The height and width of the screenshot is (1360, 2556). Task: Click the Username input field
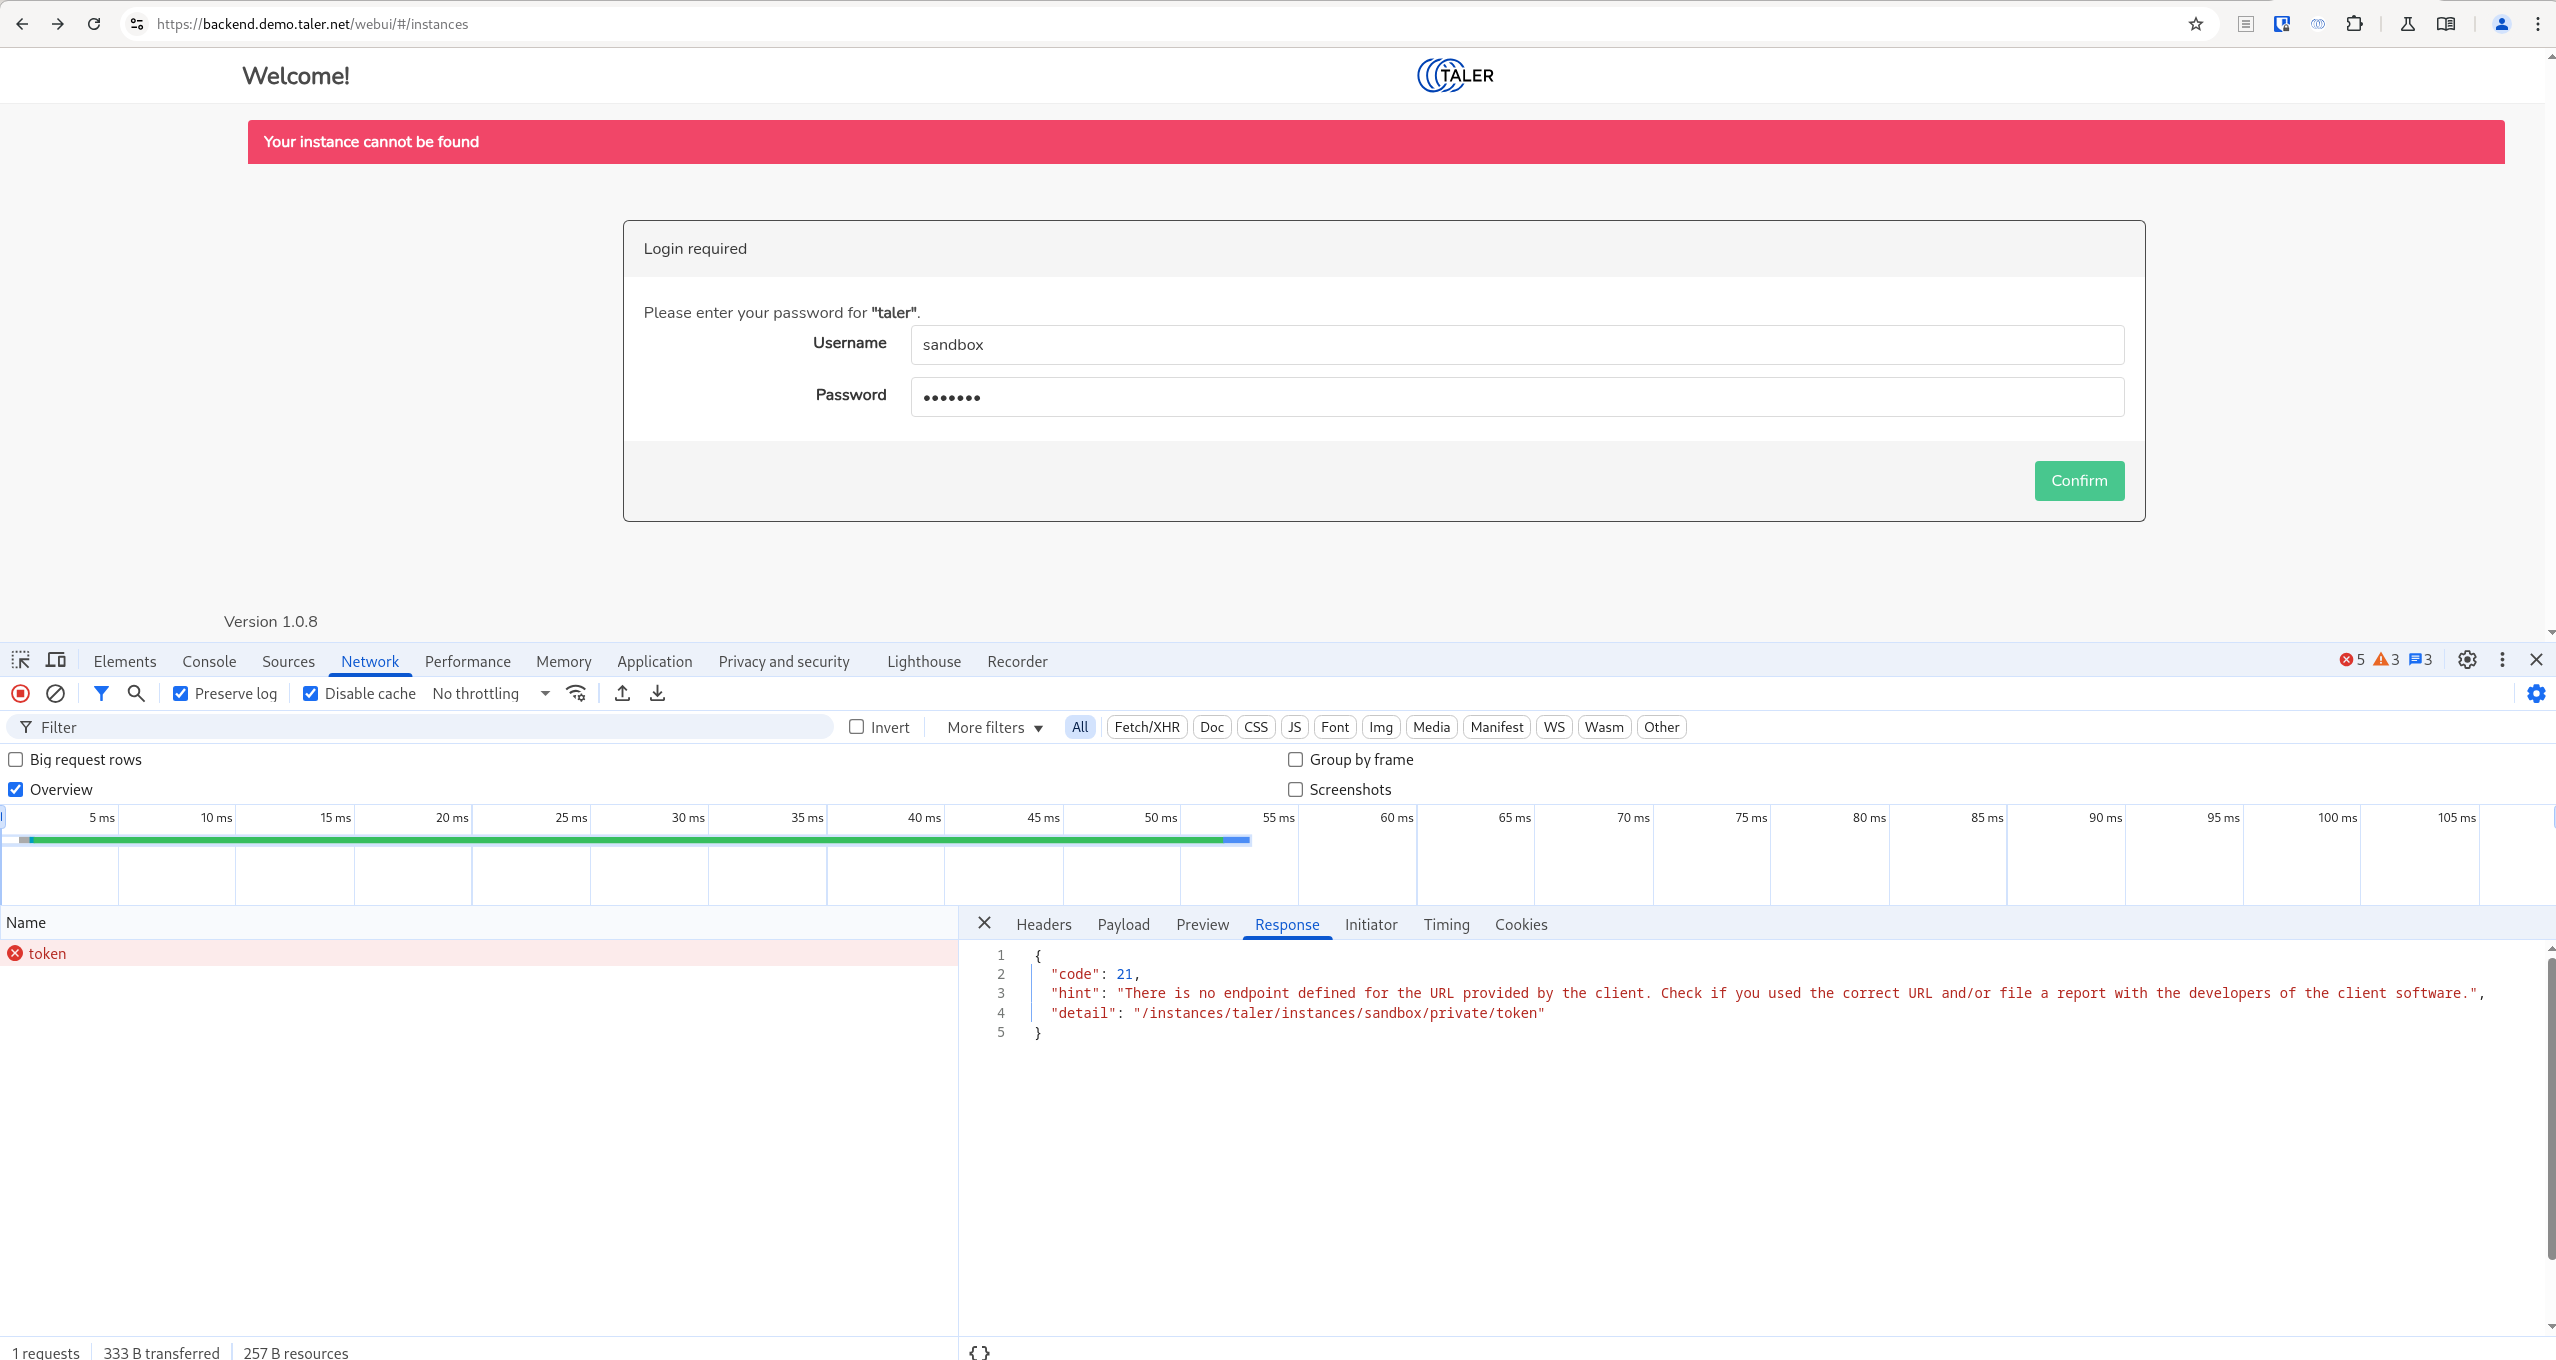(1516, 345)
